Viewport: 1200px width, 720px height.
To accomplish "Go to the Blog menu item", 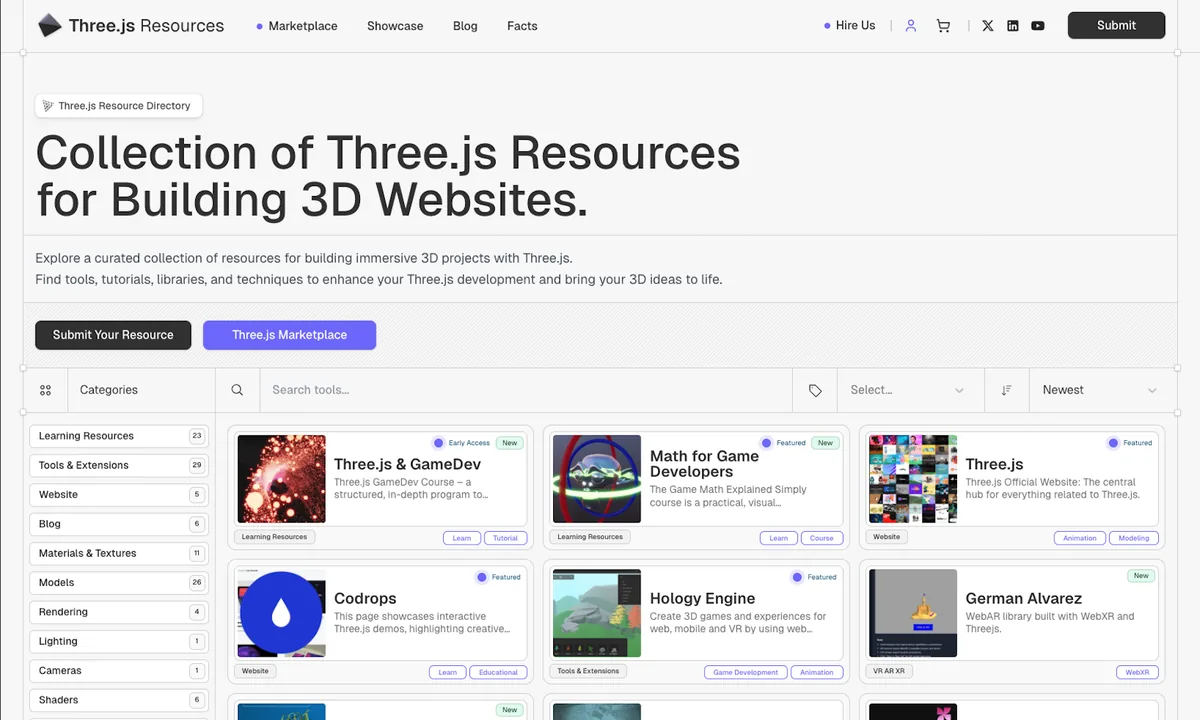I will pos(465,26).
